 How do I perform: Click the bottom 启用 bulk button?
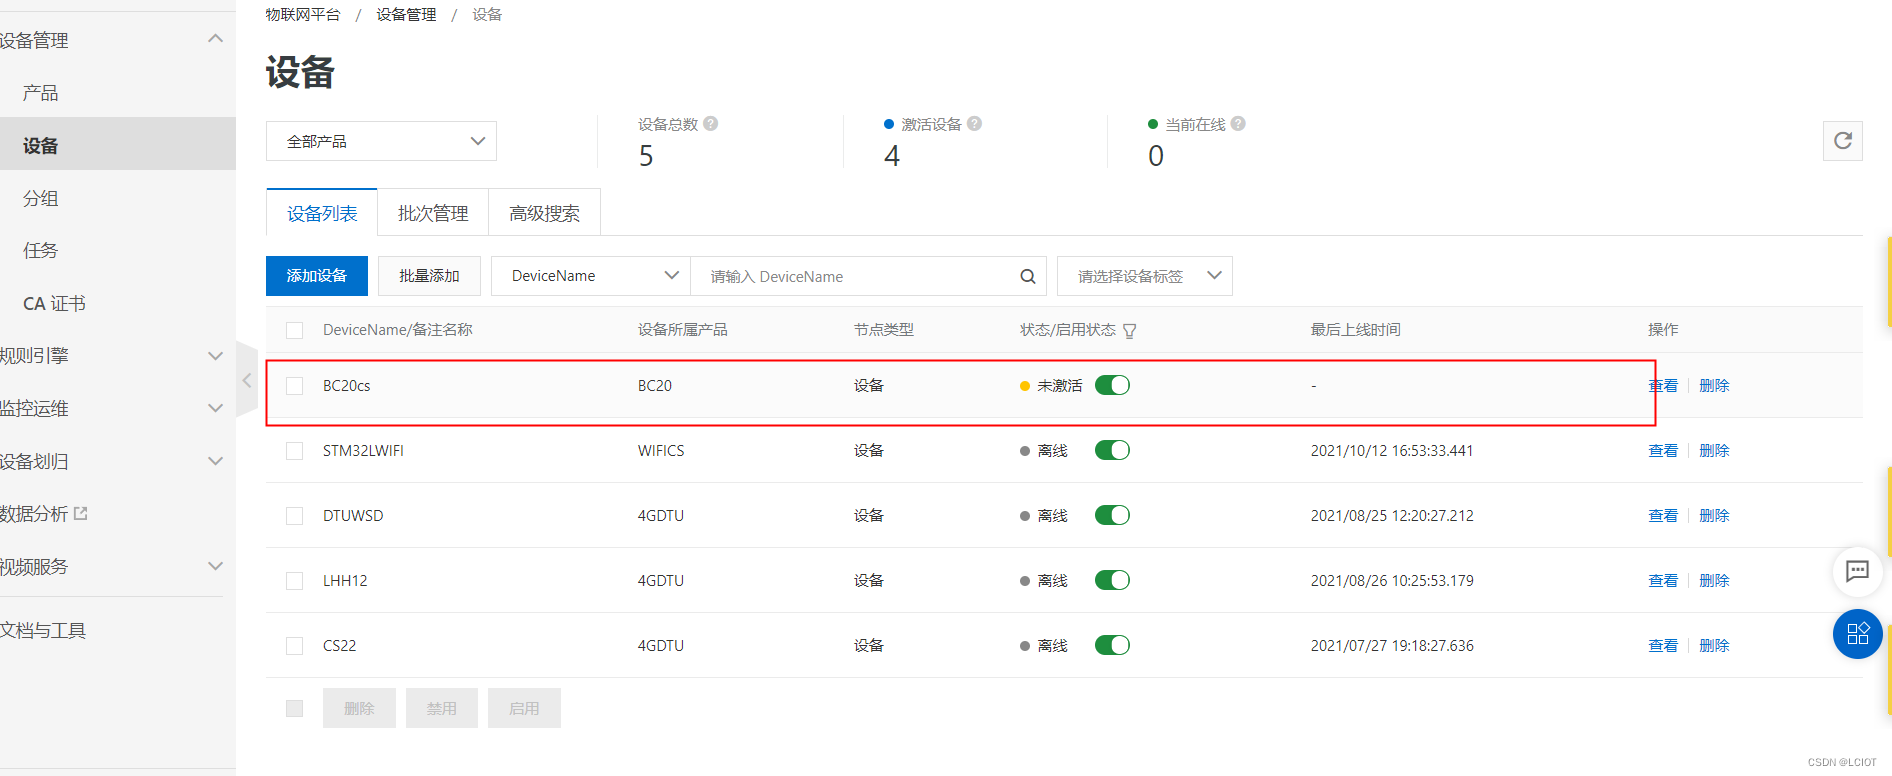click(x=524, y=708)
